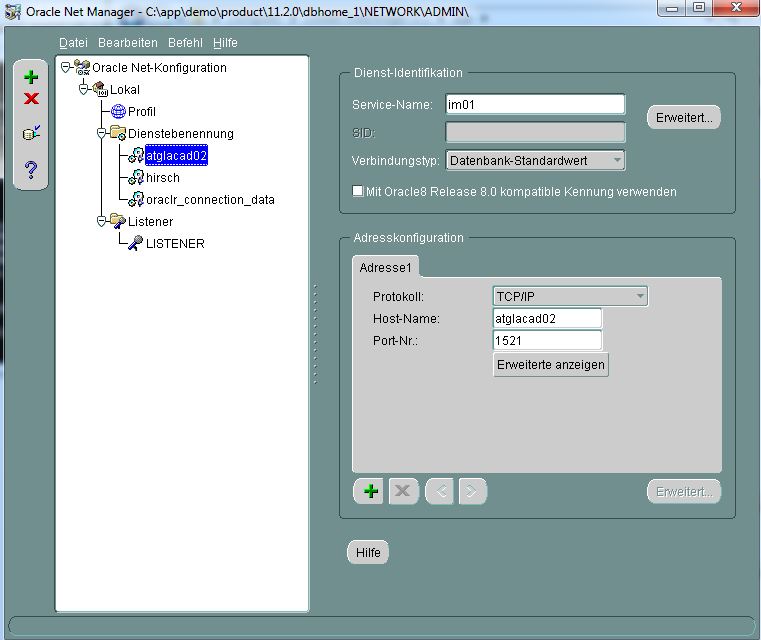Image resolution: width=761 pixels, height=640 pixels.
Task: Click the Port-Nr. input field
Action: pos(547,340)
